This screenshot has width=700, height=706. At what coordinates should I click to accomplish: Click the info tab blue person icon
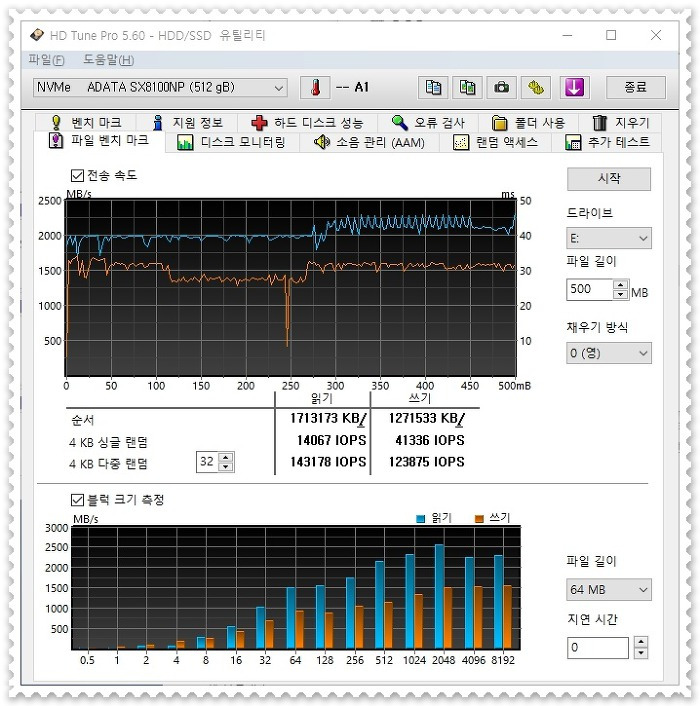[x=157, y=122]
